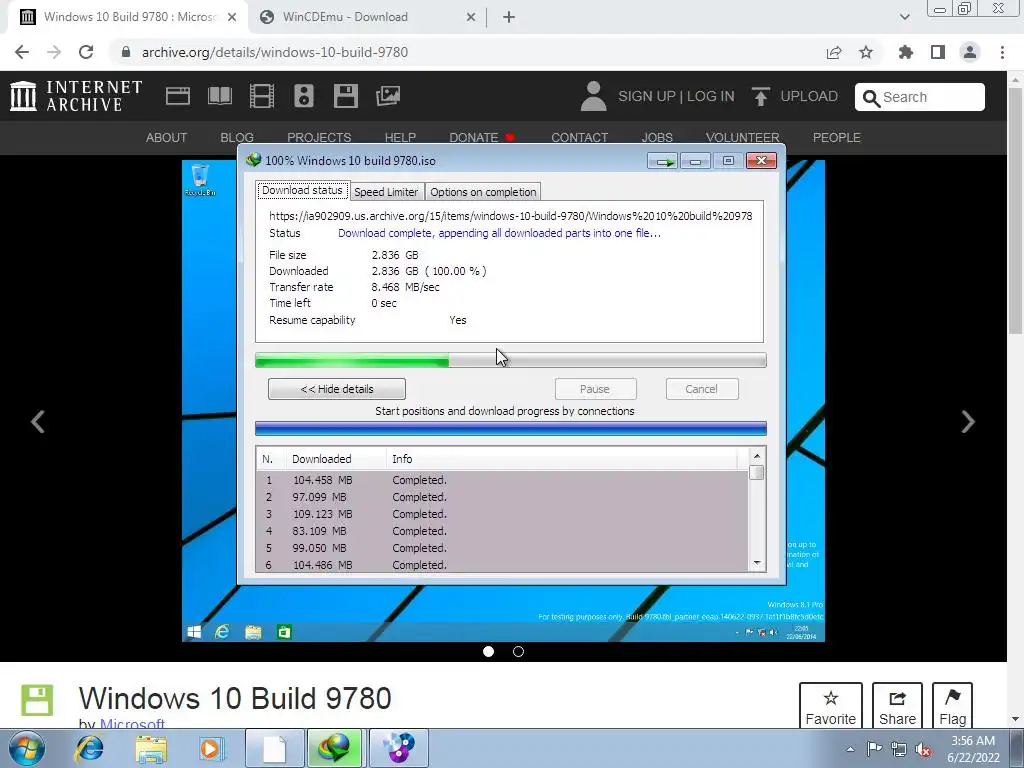Click the connections list scrollbar thumb
The height and width of the screenshot is (768, 1024).
pyautogui.click(x=757, y=472)
